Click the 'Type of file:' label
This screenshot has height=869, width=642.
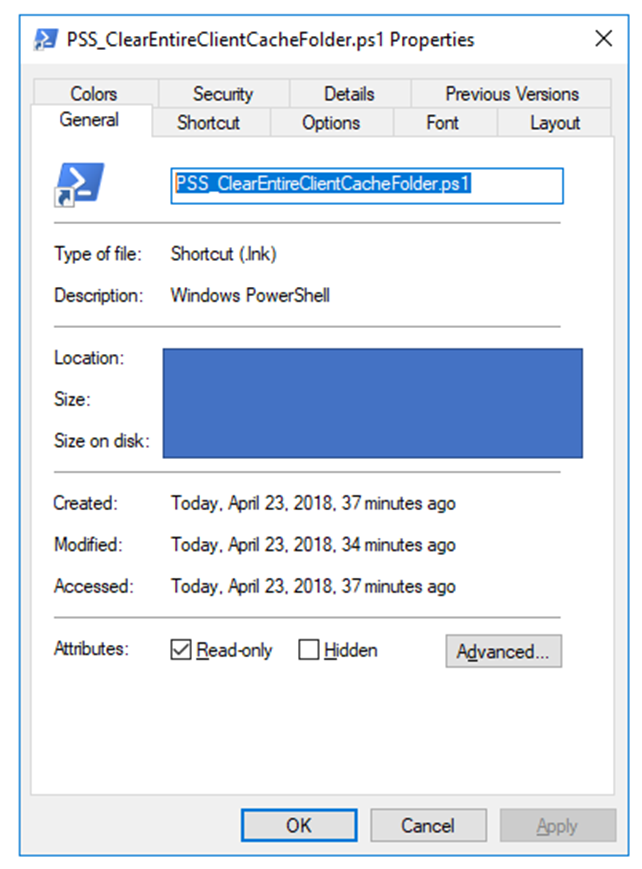98,254
